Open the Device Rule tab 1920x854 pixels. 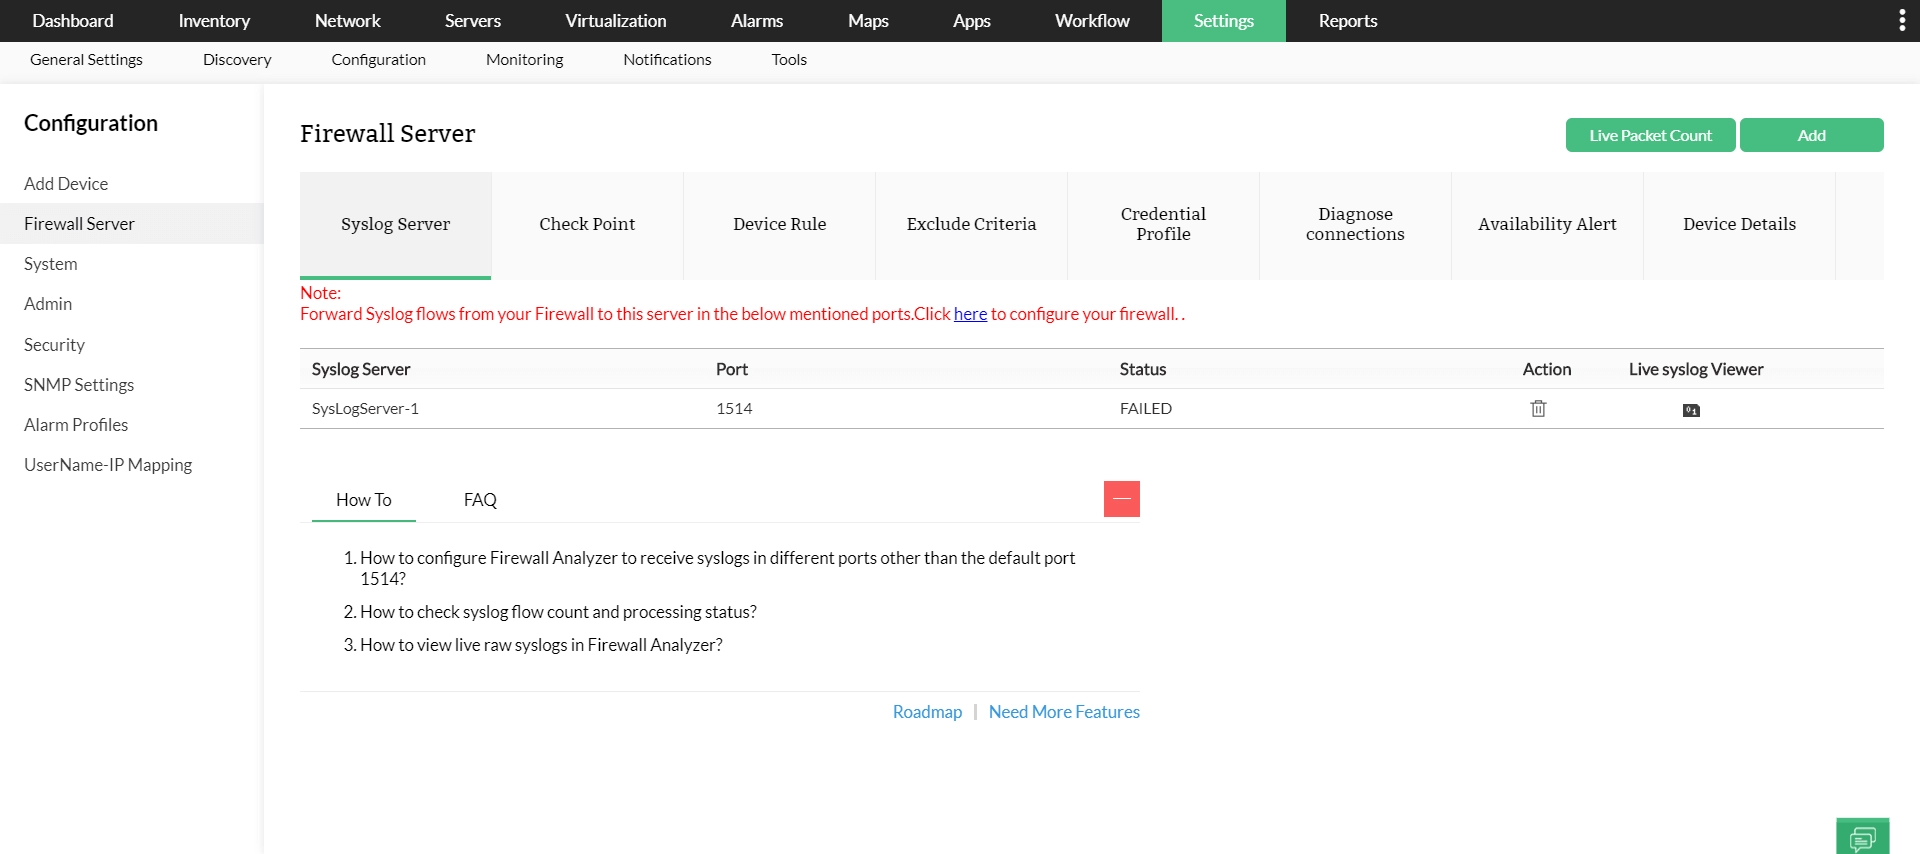779,225
